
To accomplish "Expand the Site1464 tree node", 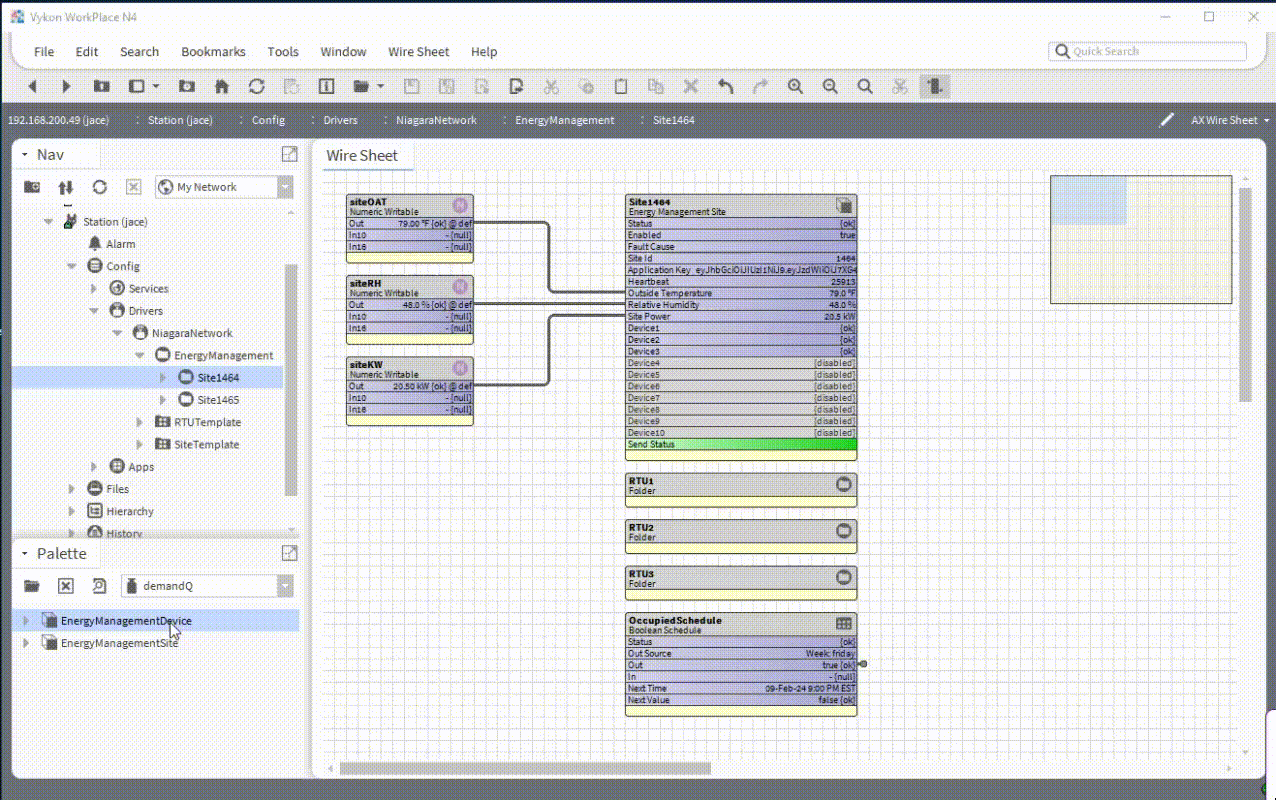I will click(164, 378).
